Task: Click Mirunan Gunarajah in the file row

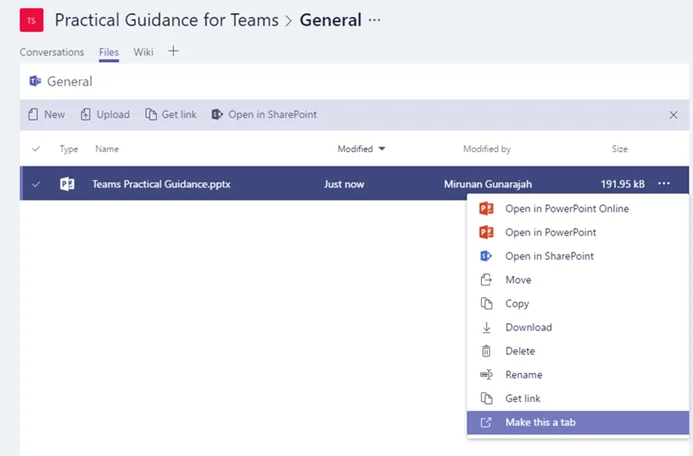Action: click(488, 184)
